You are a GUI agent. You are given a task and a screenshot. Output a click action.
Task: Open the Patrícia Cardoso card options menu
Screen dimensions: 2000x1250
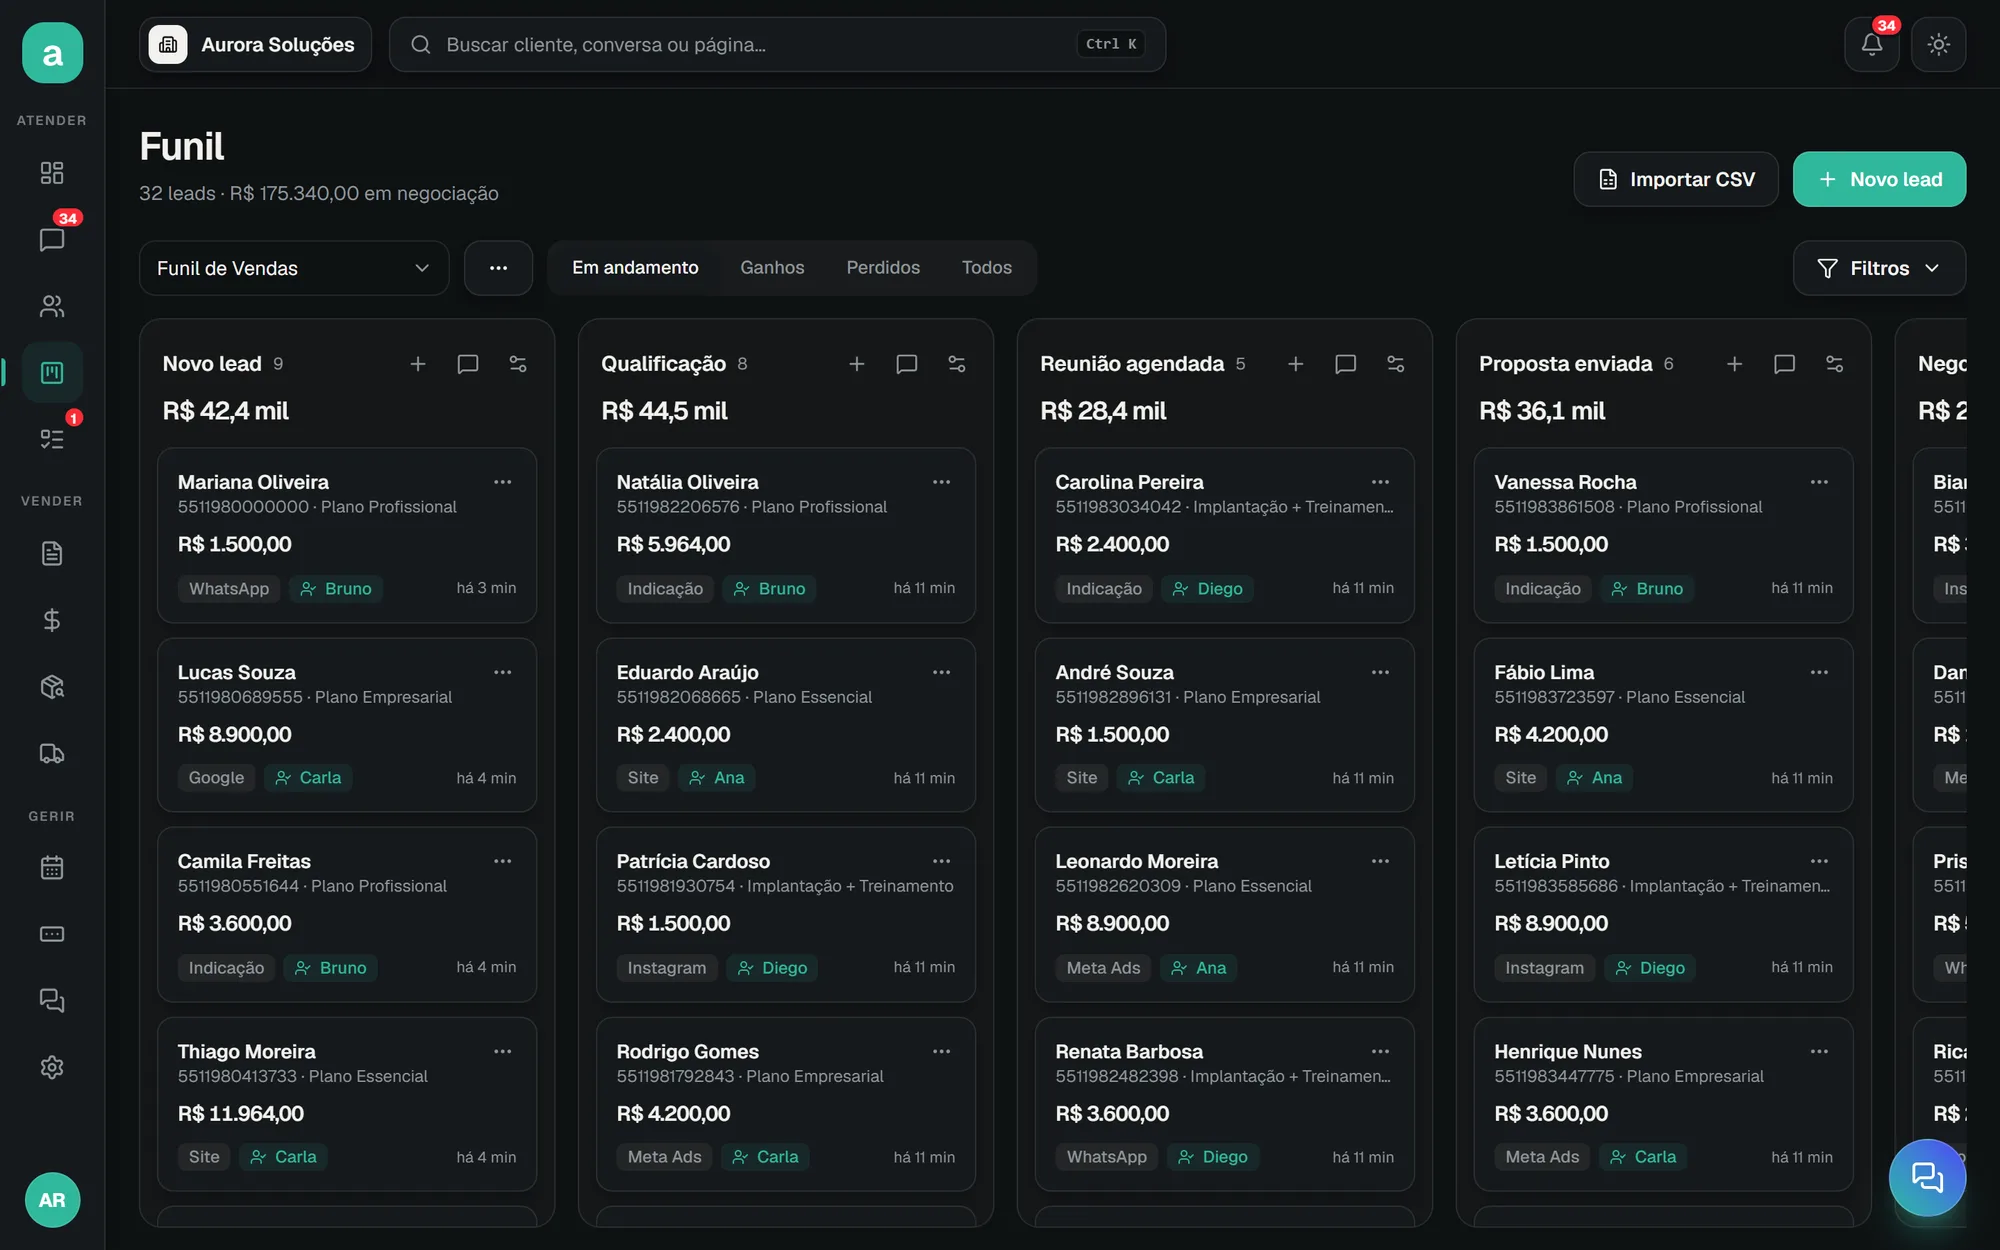click(941, 861)
